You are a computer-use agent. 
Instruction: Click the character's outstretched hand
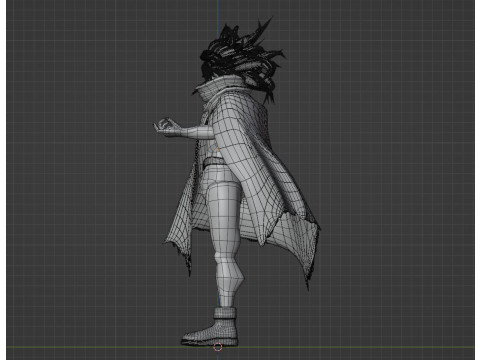(166, 127)
